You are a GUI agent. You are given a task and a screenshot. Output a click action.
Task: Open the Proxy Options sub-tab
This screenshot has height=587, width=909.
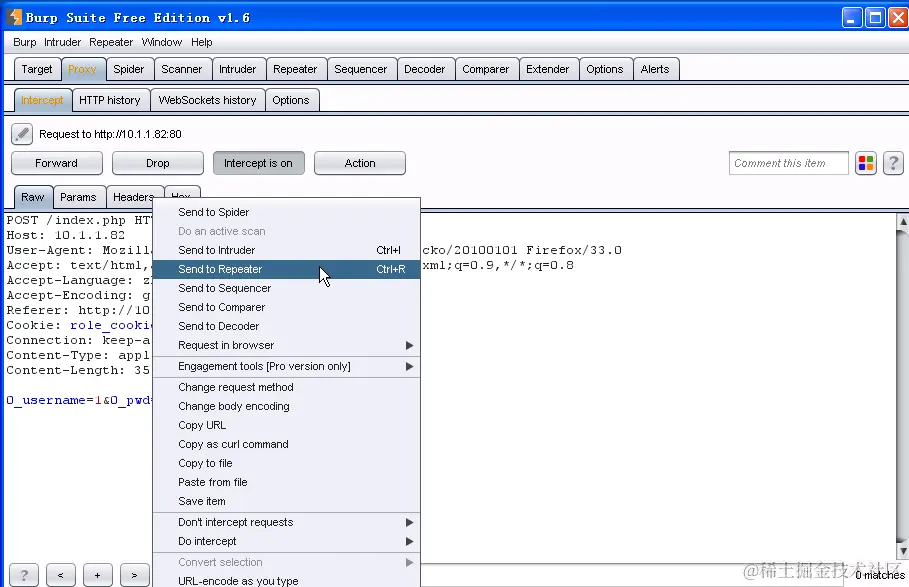[x=291, y=100]
